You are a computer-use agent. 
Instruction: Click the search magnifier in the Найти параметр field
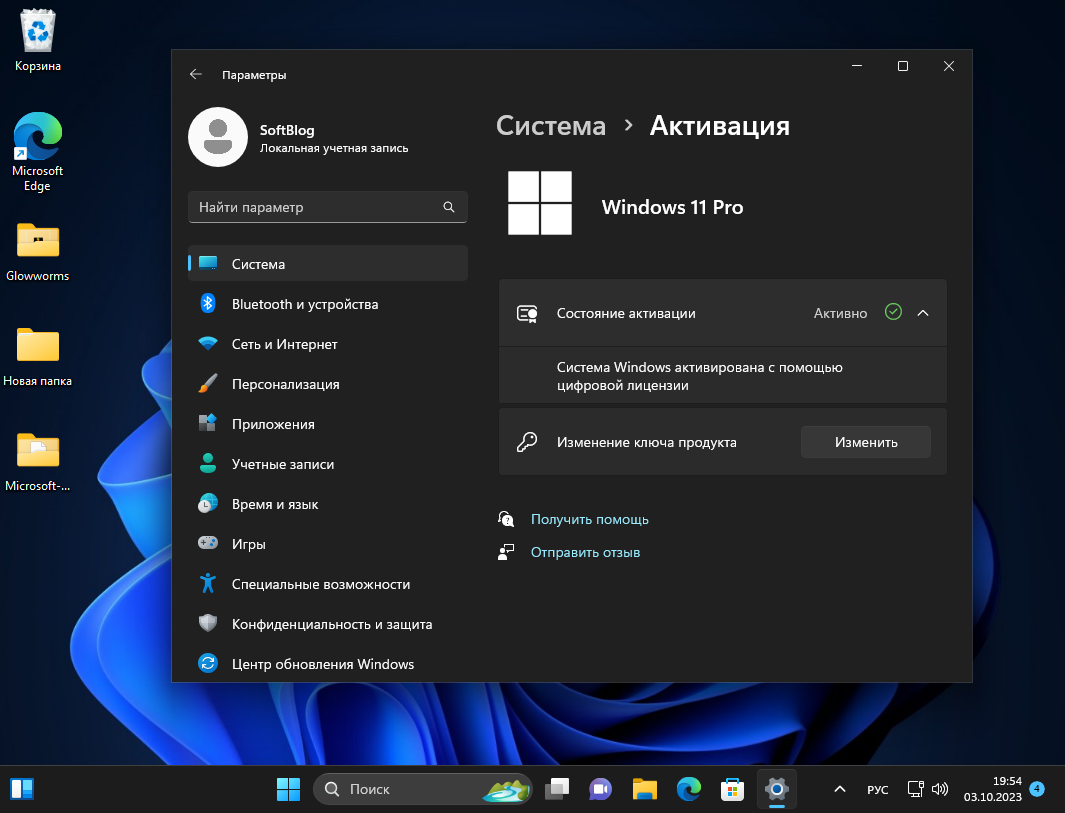tap(448, 207)
